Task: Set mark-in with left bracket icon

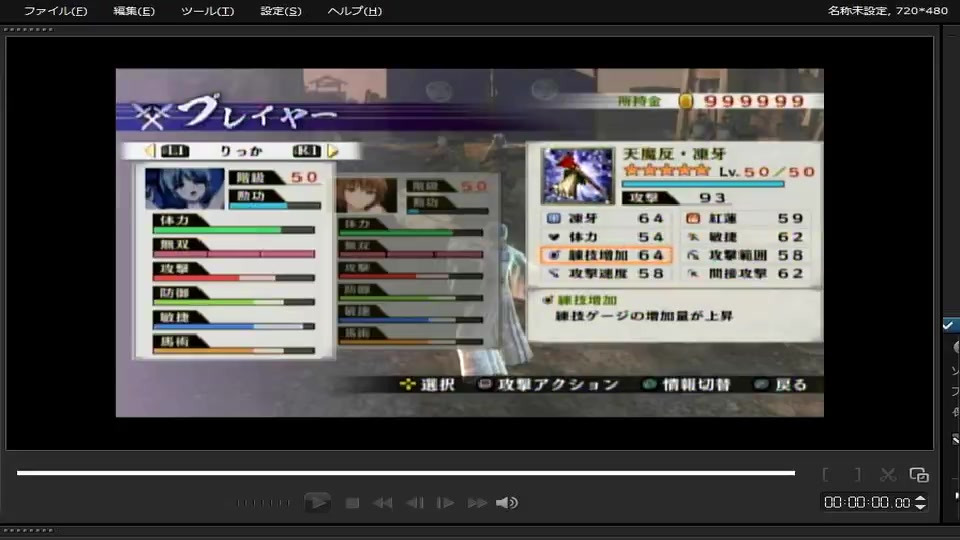Action: (826, 474)
